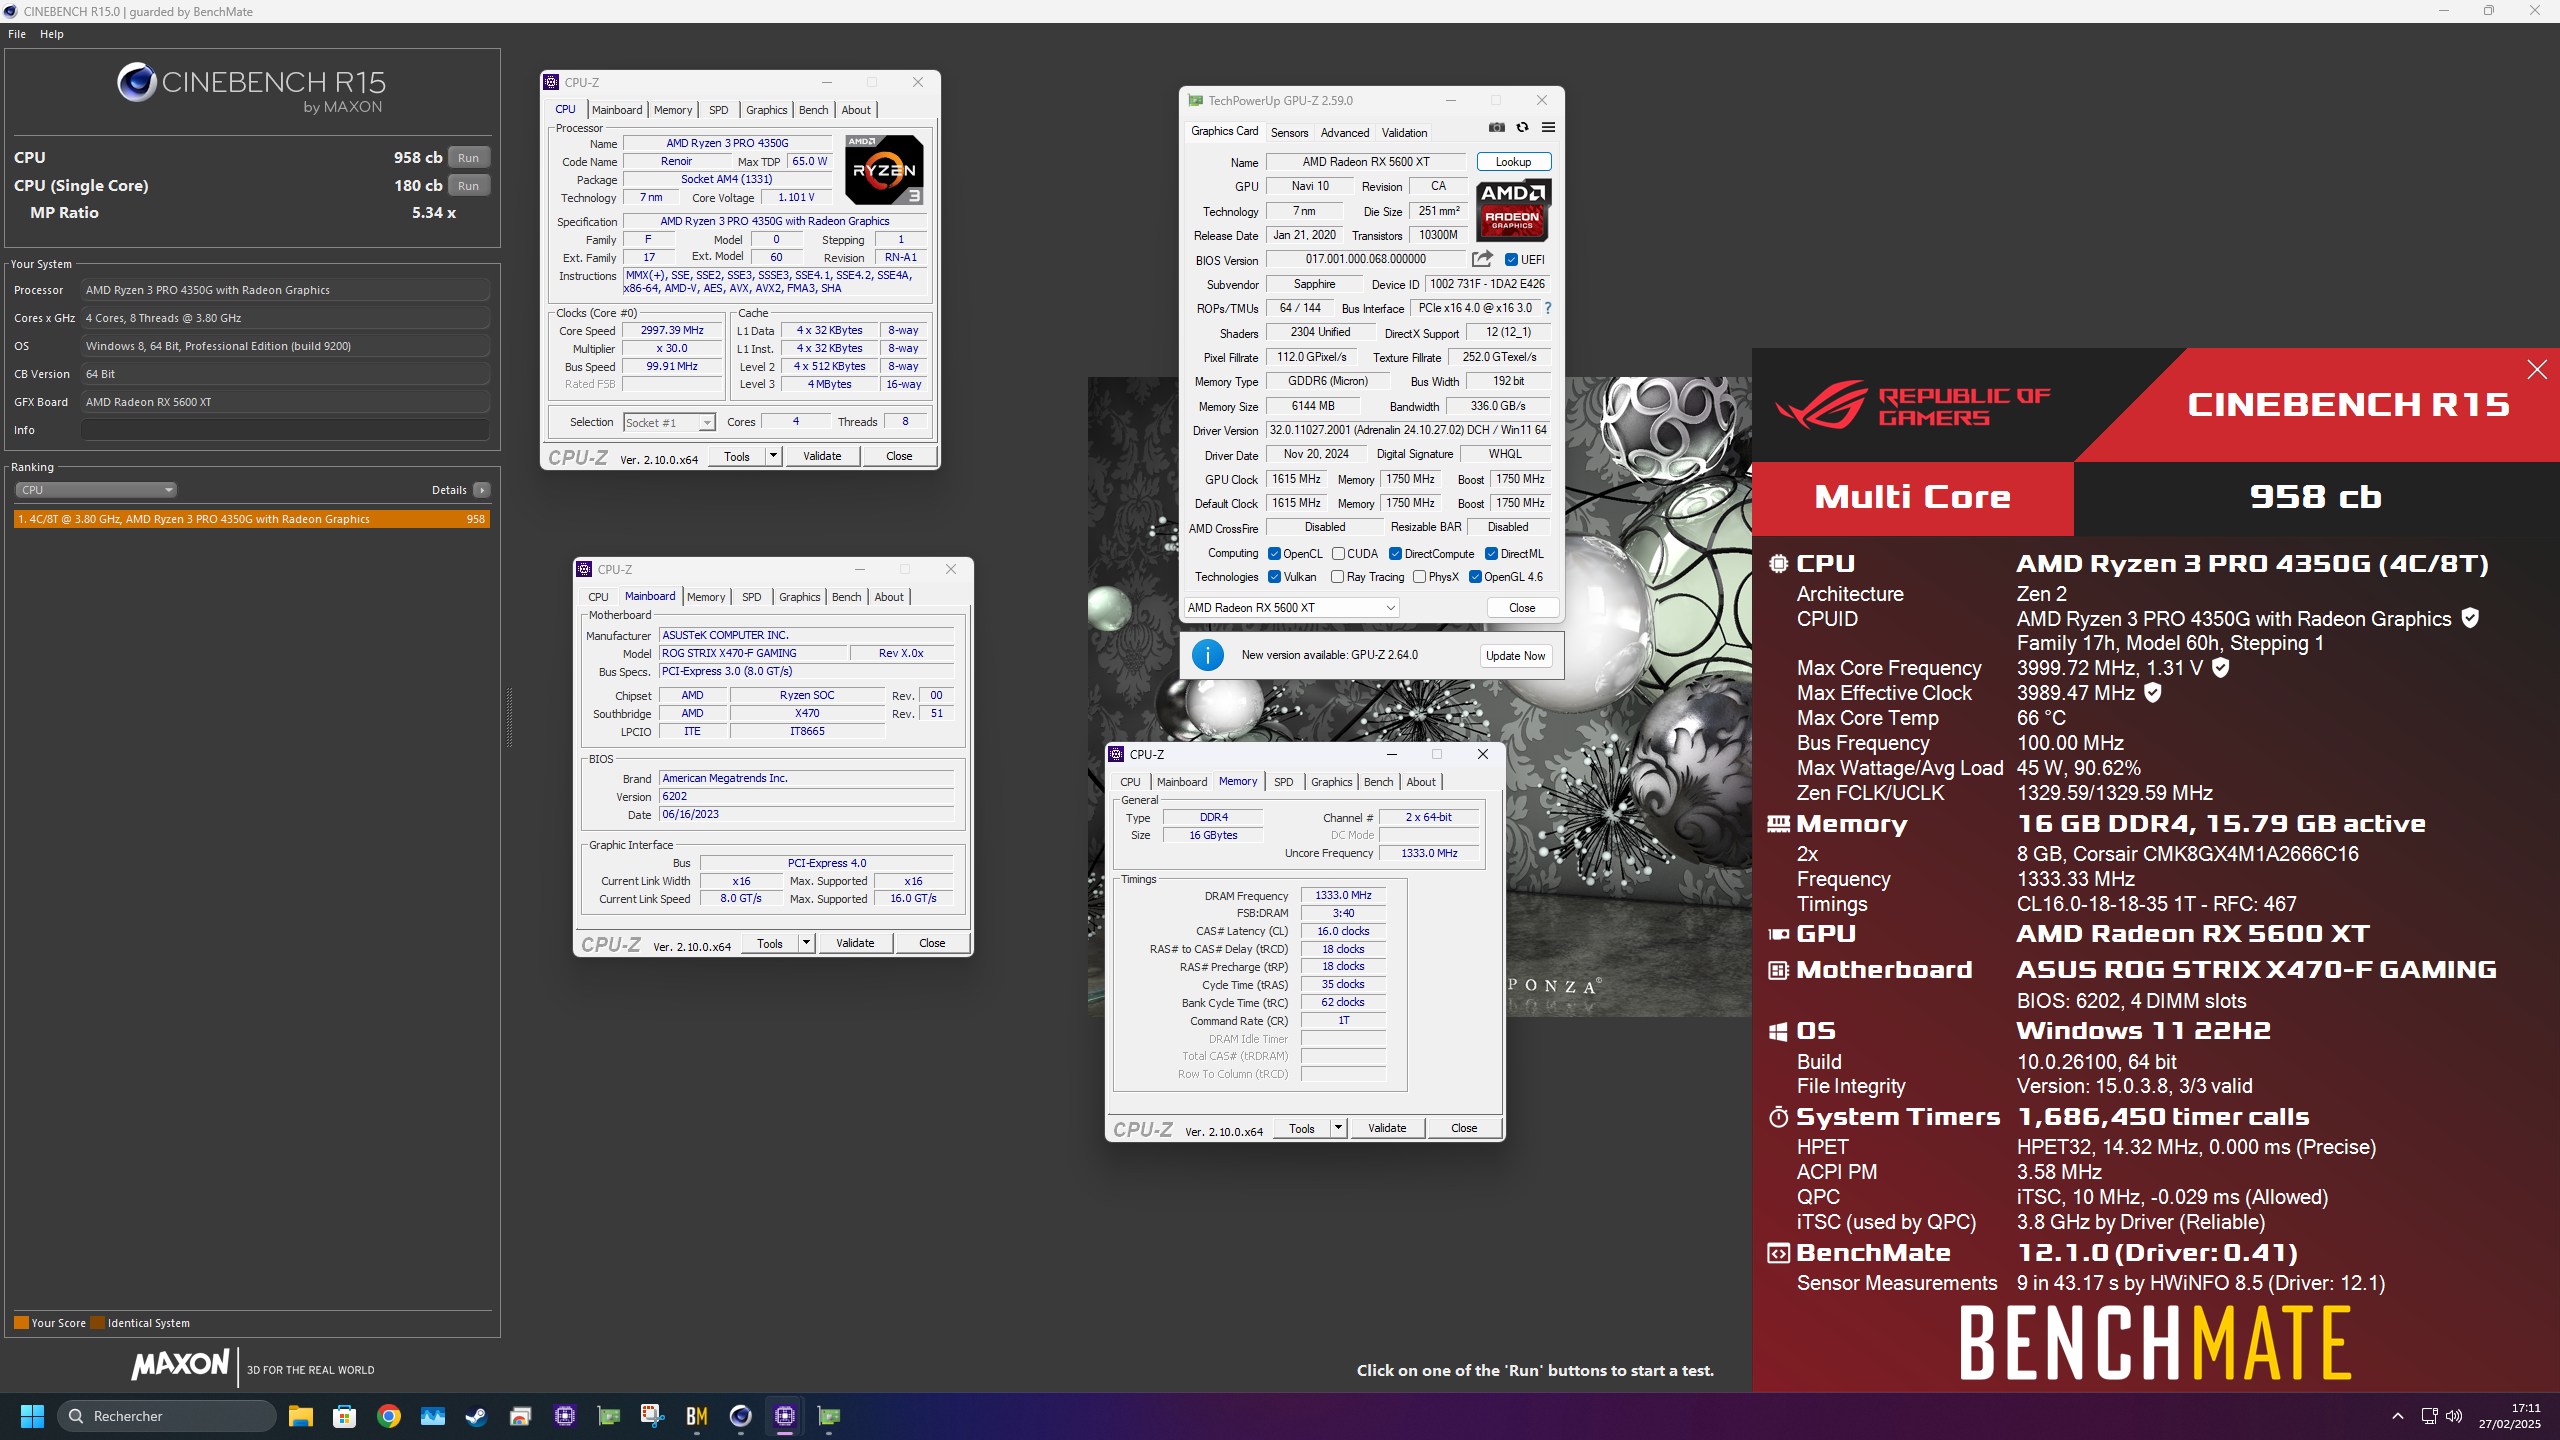Image resolution: width=2560 pixels, height=1440 pixels.
Task: Show hidden system tray icons chevron
Action: click(x=2398, y=1416)
